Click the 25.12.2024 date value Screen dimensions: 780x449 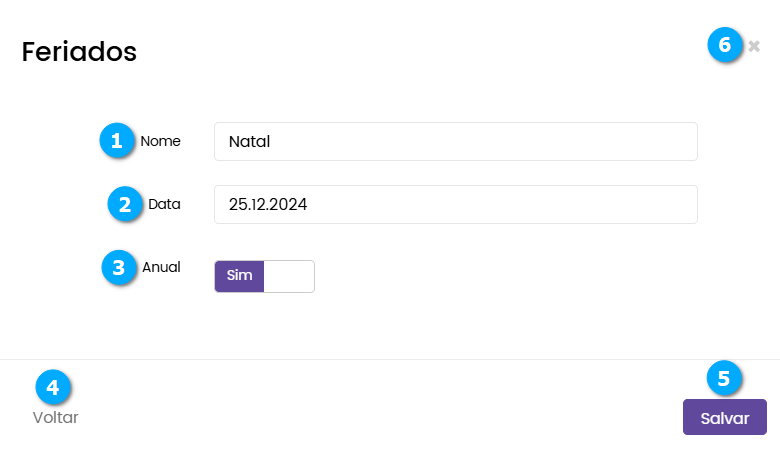268,204
